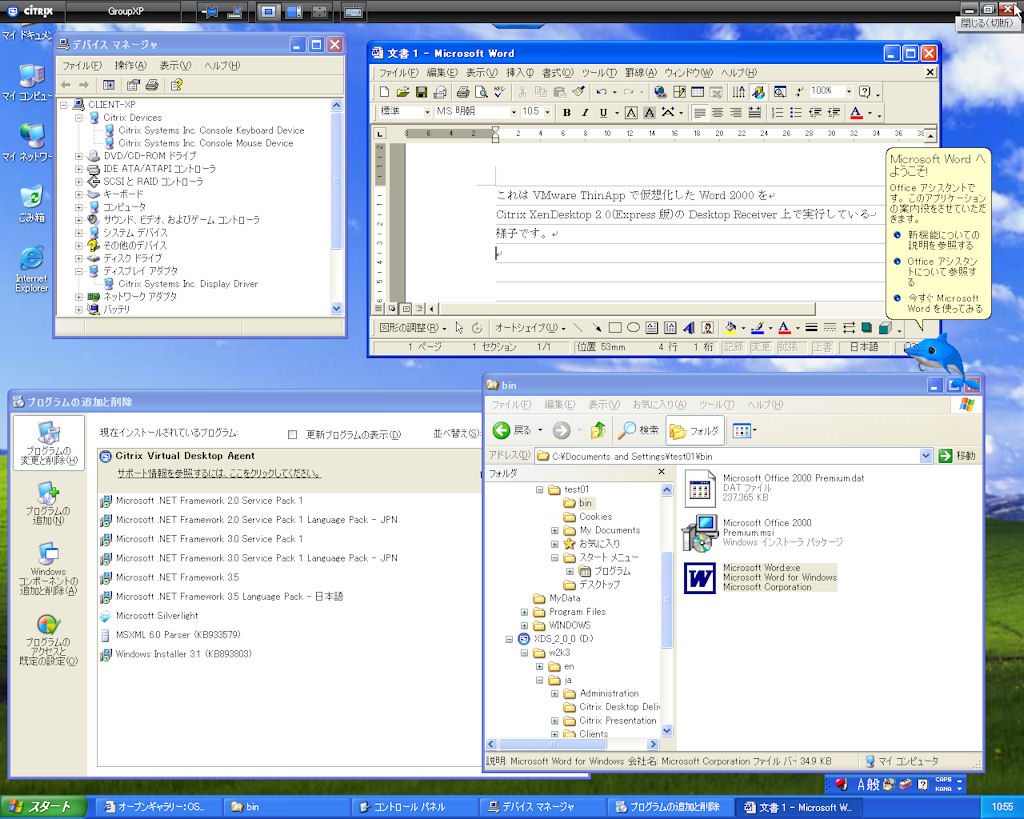
Task: Collapse the ディスプレイ アダプタ node
Action: point(79,271)
